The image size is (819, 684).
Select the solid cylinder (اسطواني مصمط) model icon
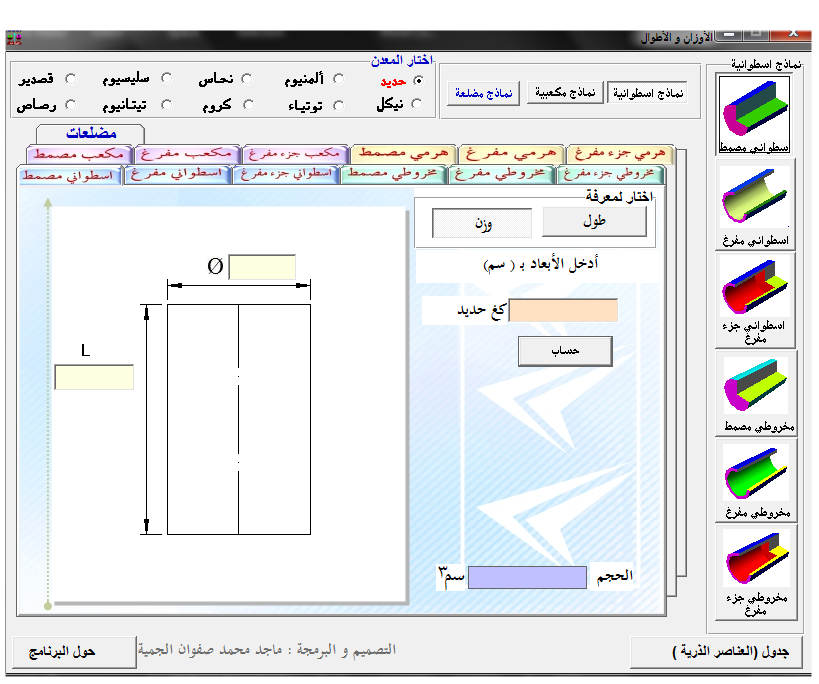pos(754,115)
